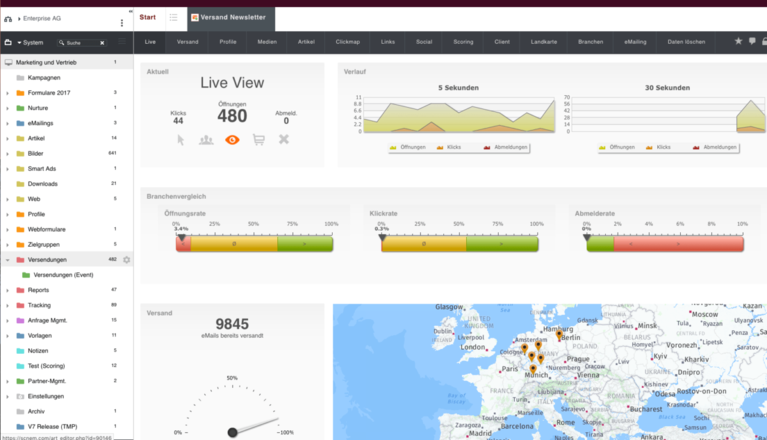Image resolution: width=767 pixels, height=440 pixels.
Task: Toggle Öffnungen legend in 5 Sekunden chart
Action: 408,147
